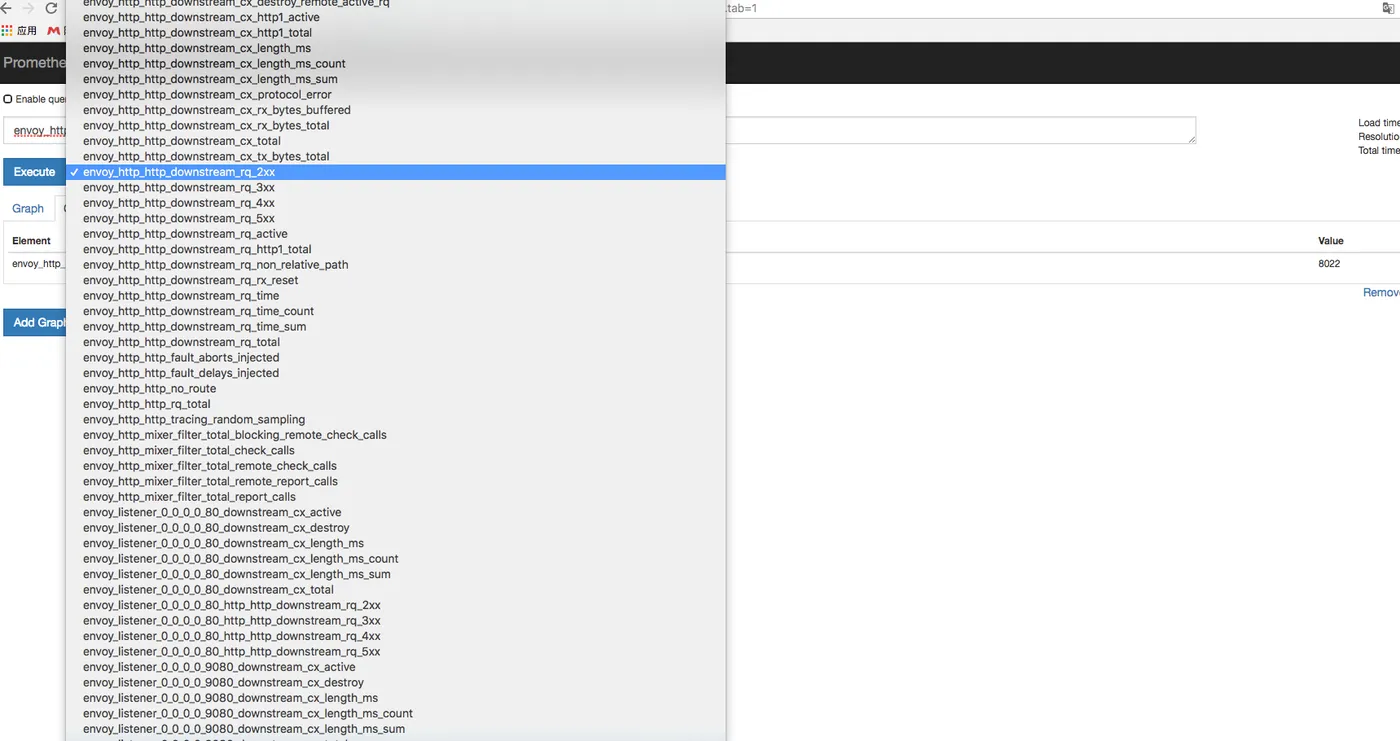Viewport: 1400px width, 741px height.
Task: Pick envoy_http_http_no_route metric
Action: point(396,389)
